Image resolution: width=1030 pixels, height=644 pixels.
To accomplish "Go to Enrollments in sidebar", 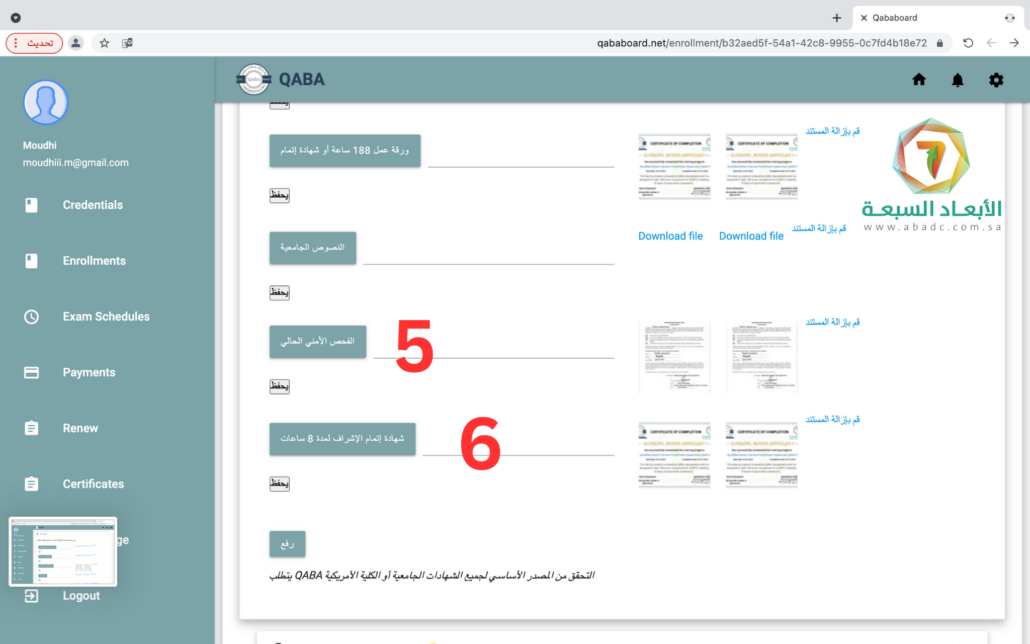I will point(94,261).
